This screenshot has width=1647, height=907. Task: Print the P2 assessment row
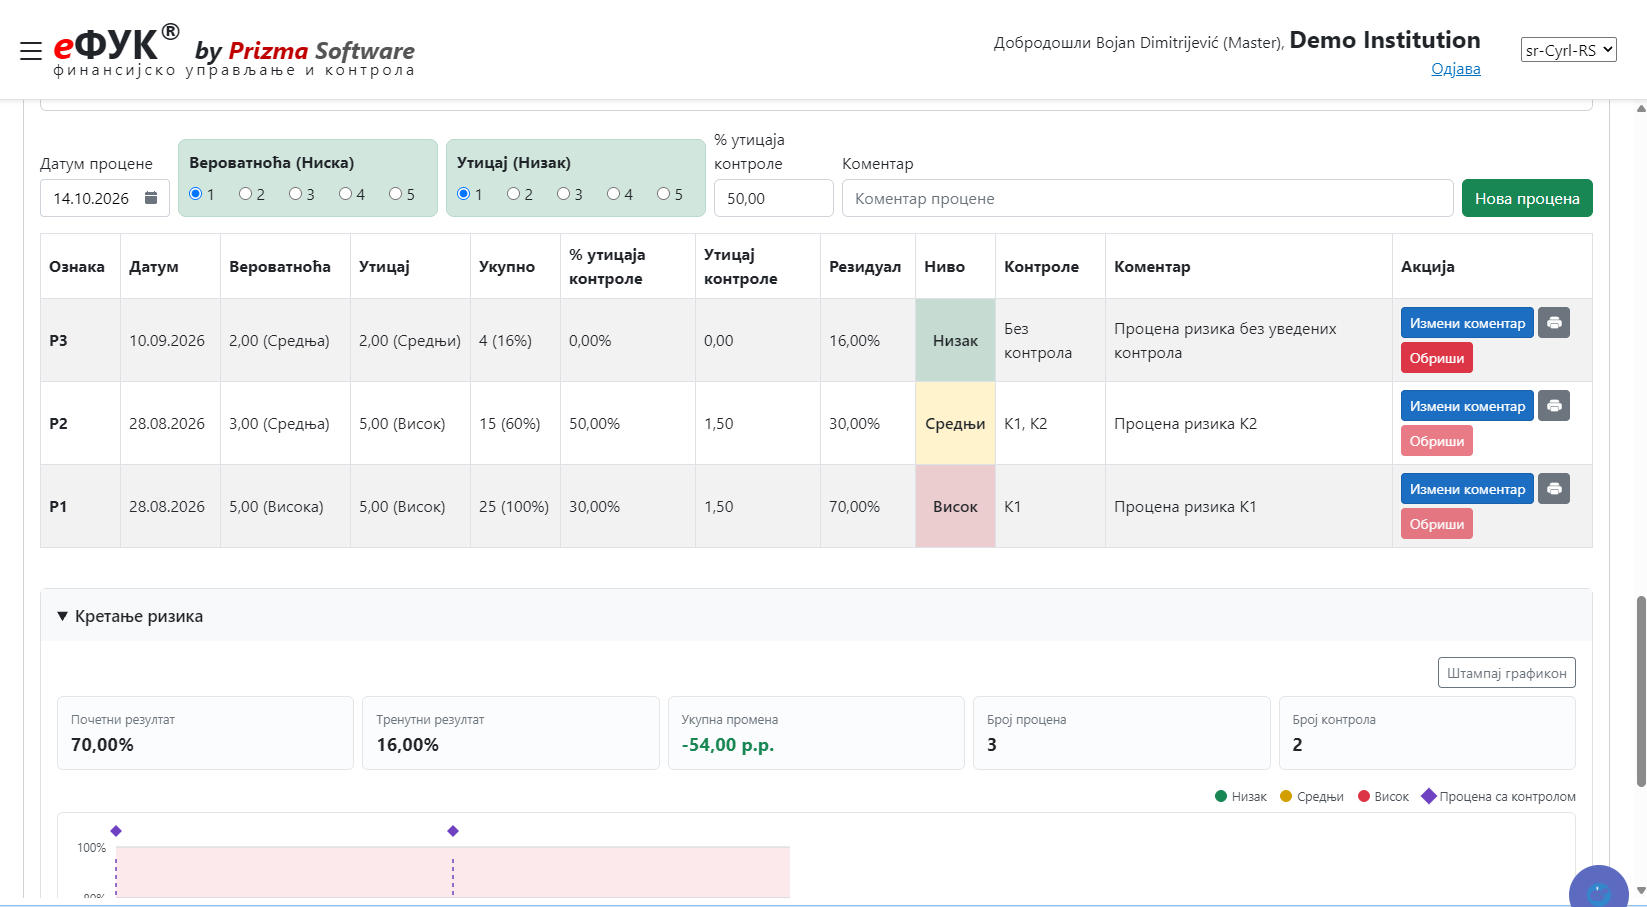pos(1554,406)
